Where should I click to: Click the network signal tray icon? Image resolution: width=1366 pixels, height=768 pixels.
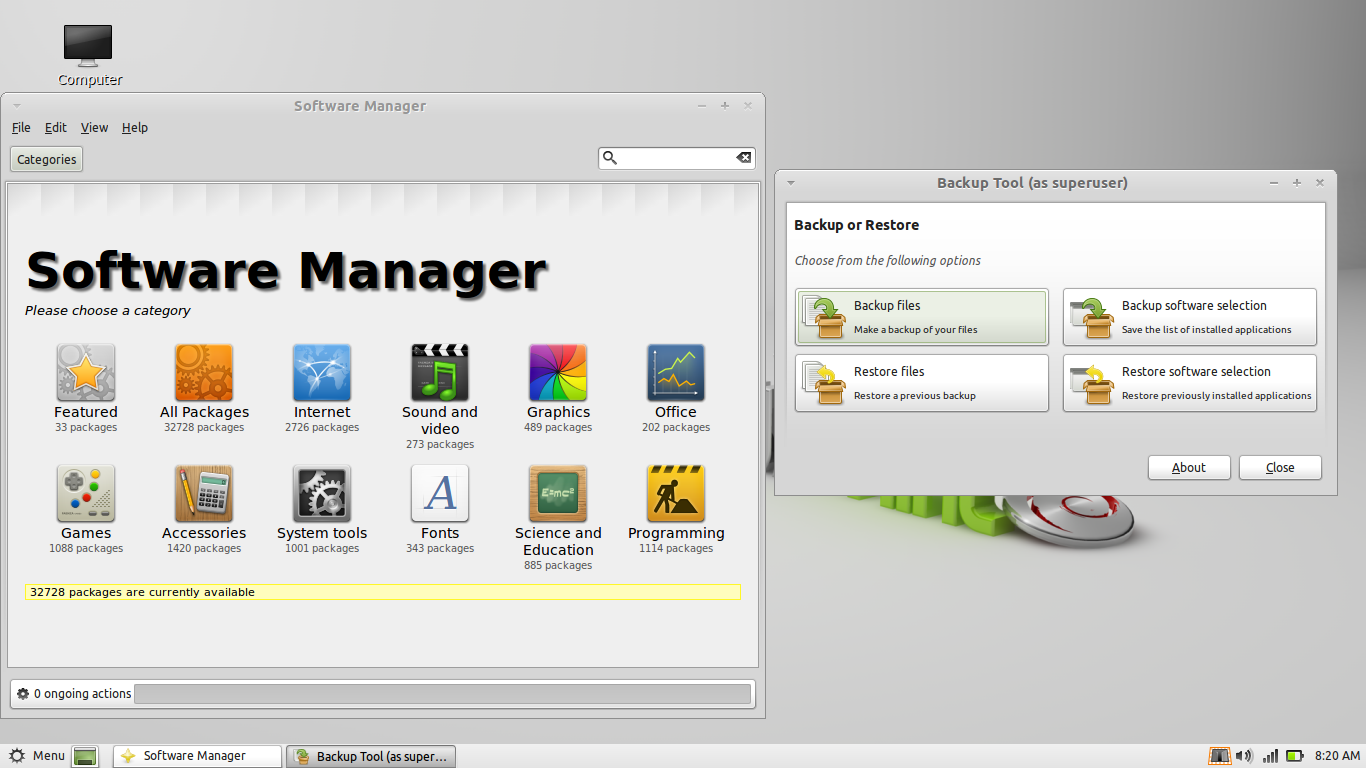pos(1270,756)
